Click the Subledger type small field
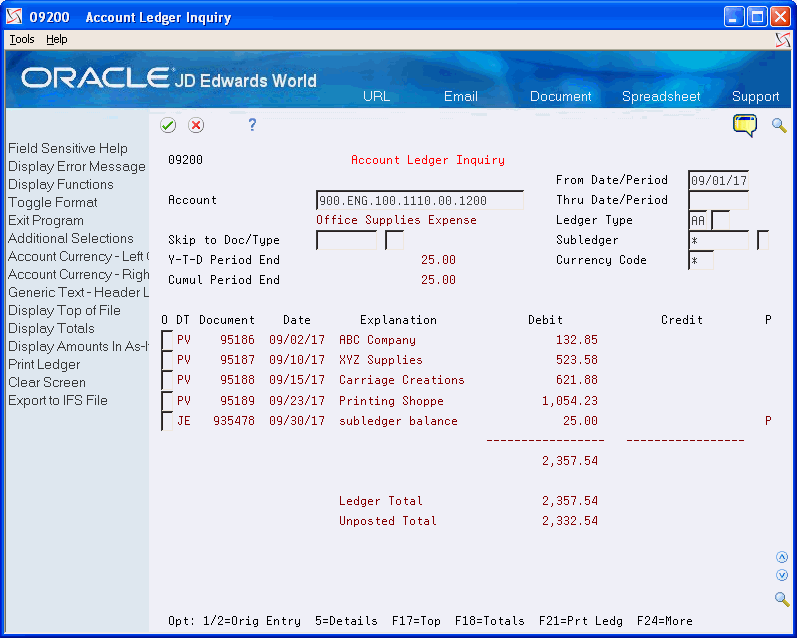The height and width of the screenshot is (638, 797). 762,240
